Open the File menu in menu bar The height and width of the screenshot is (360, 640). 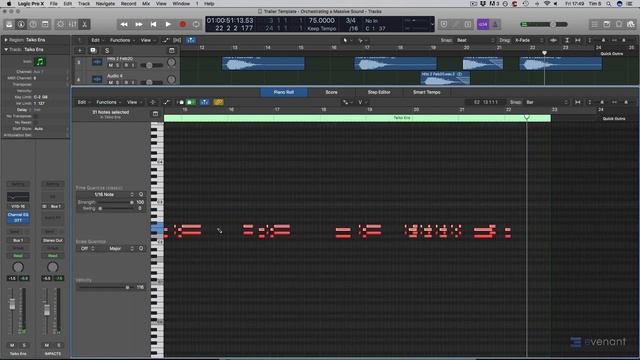53,4
